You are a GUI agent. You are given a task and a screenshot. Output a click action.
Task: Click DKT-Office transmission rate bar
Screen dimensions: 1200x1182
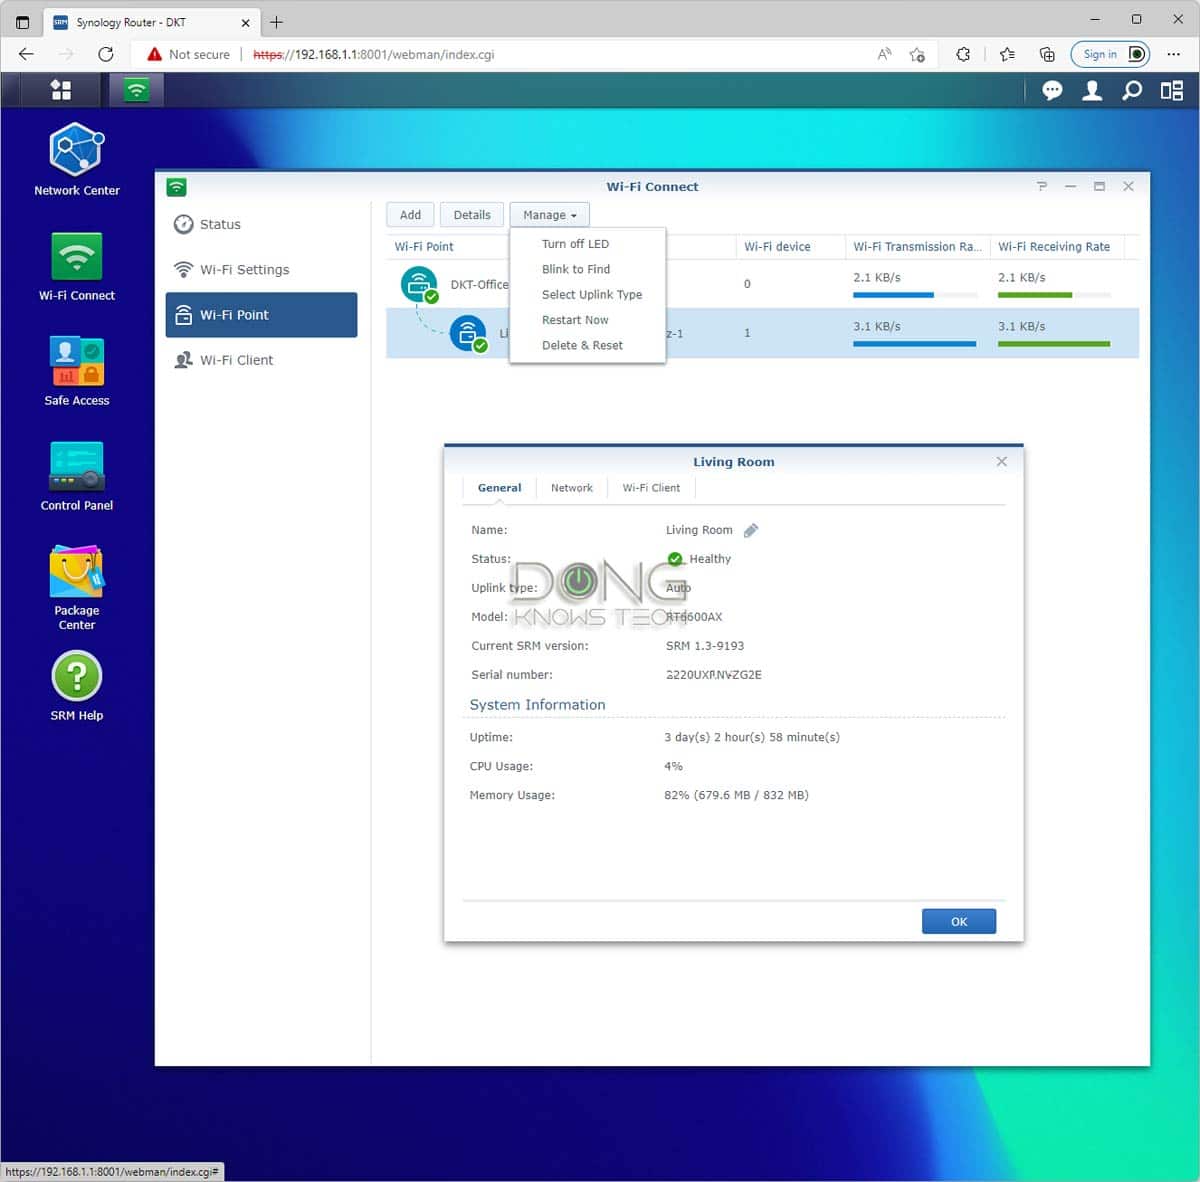(x=915, y=295)
